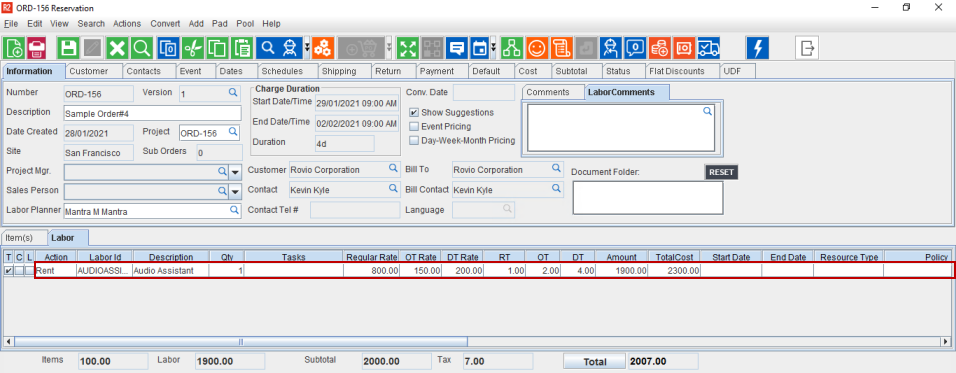Open the blue lightning bolt quick action
This screenshot has height=373, width=956.
click(758, 48)
